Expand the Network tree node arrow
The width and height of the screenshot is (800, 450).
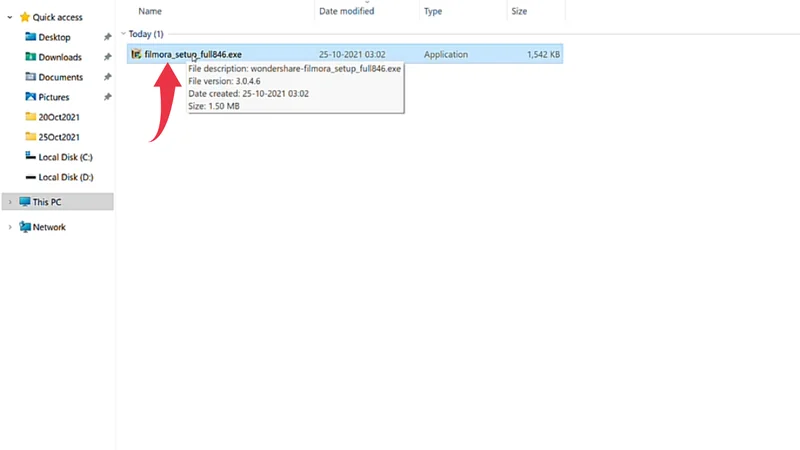coord(10,227)
